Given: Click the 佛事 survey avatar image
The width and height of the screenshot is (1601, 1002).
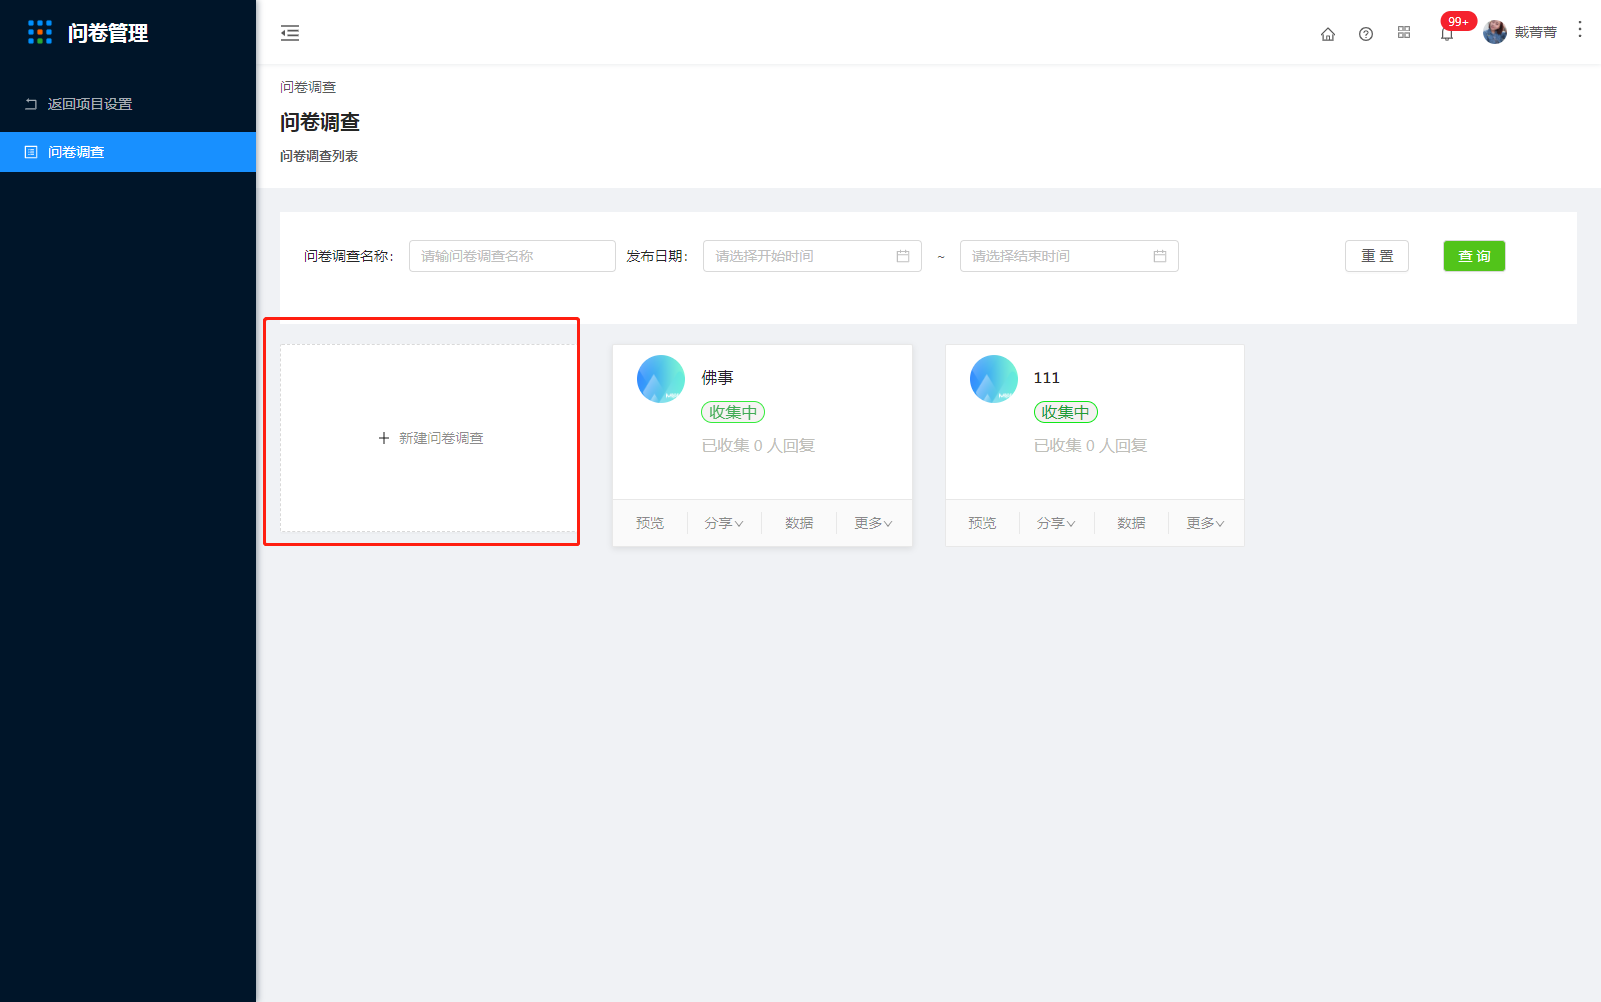Looking at the screenshot, I should coord(661,379).
